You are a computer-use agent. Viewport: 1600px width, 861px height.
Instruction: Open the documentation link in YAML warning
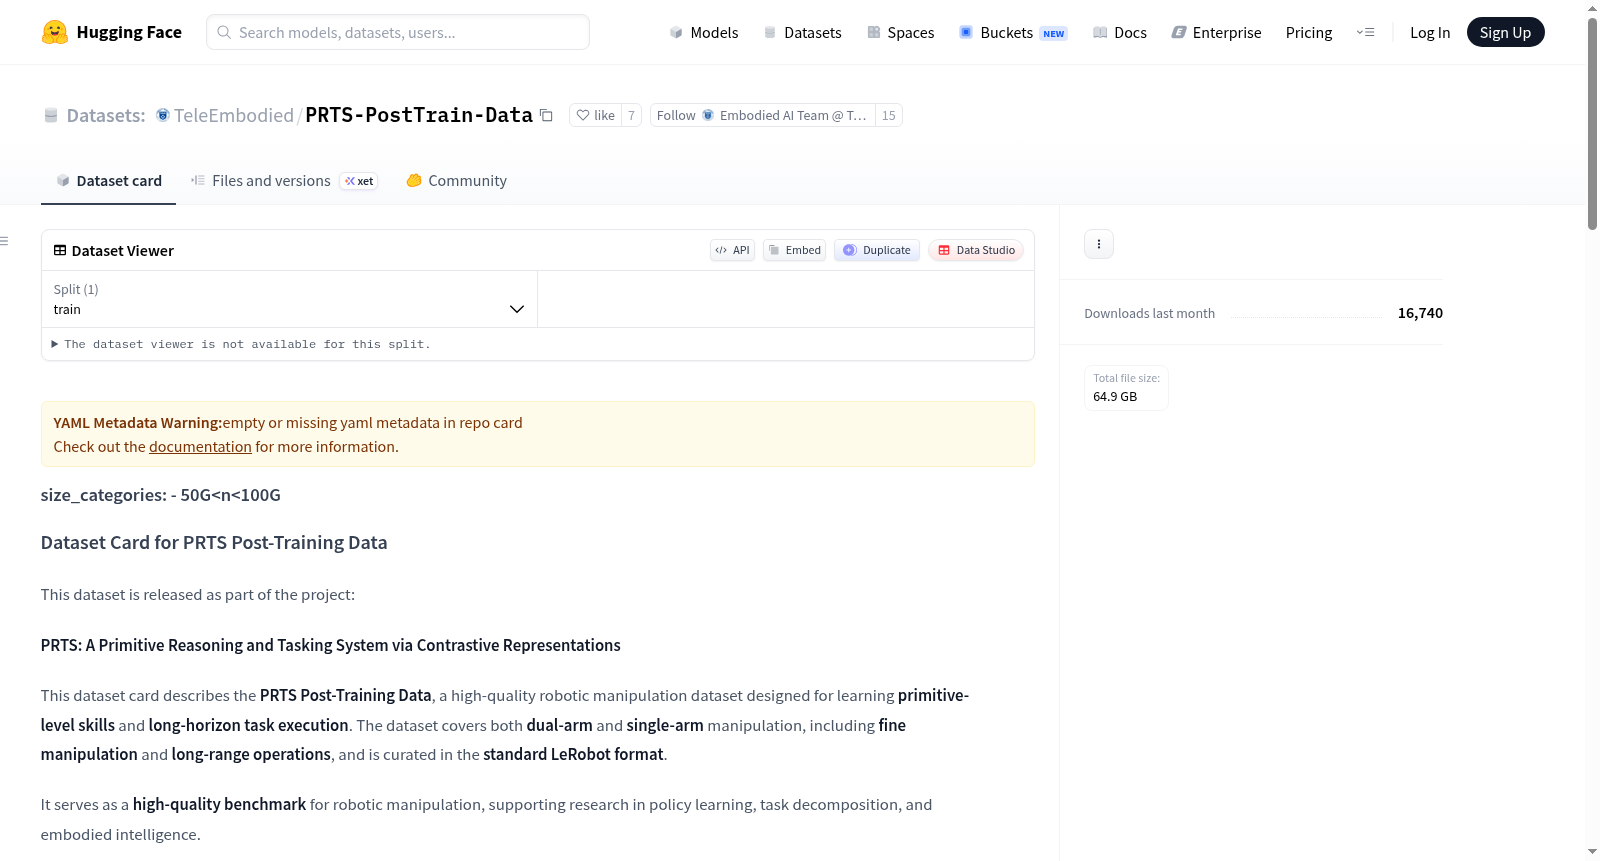tap(200, 447)
